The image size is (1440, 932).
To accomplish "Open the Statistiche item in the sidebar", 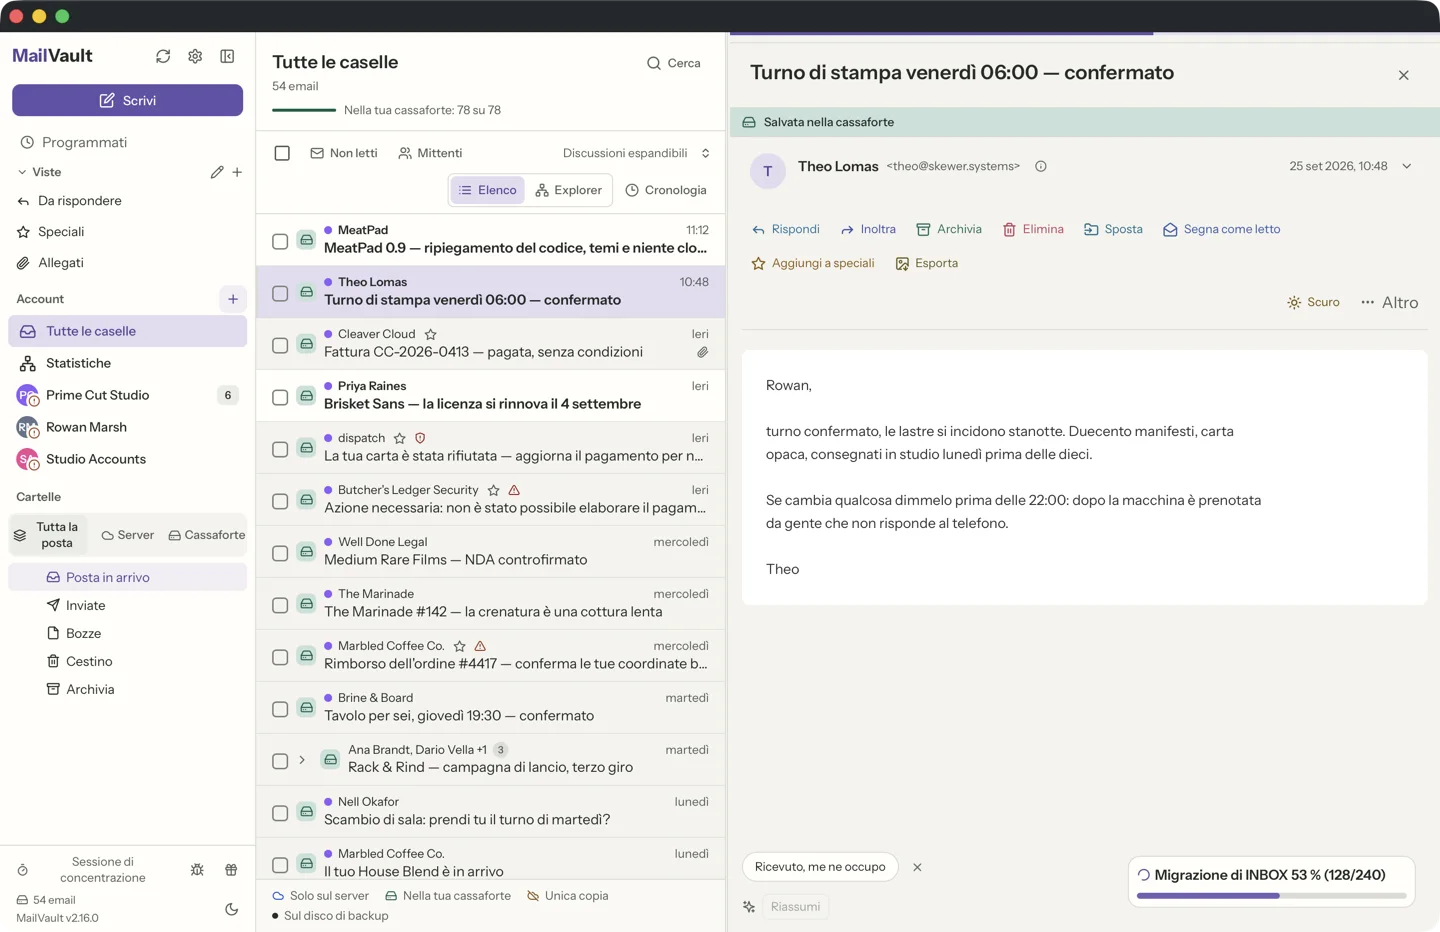I will pos(128,363).
